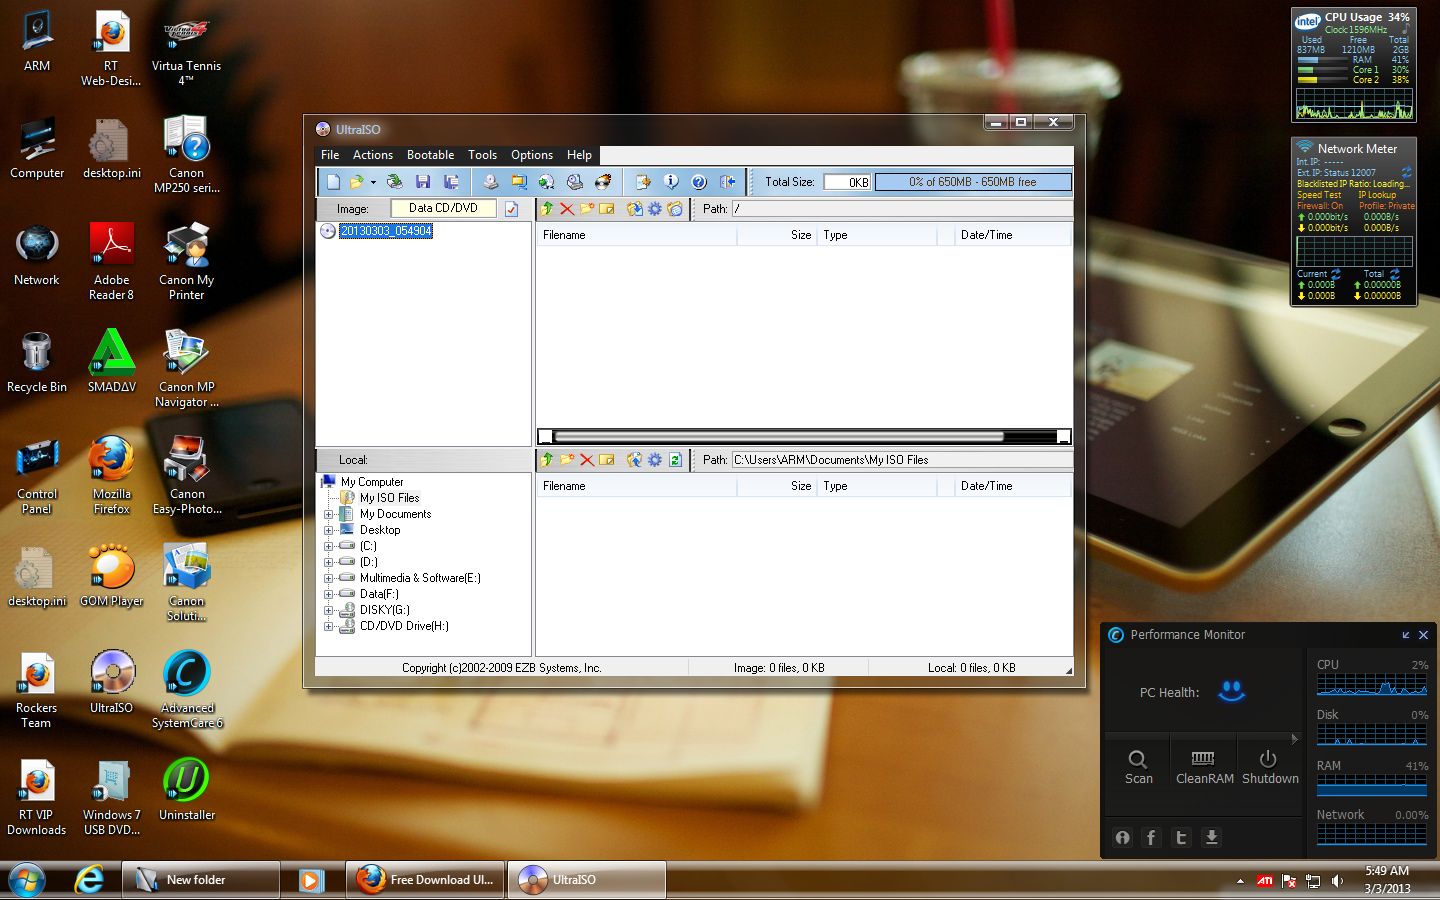Click the Data CD/DVD media type button
This screenshot has height=900, width=1440.
pyautogui.click(x=443, y=208)
